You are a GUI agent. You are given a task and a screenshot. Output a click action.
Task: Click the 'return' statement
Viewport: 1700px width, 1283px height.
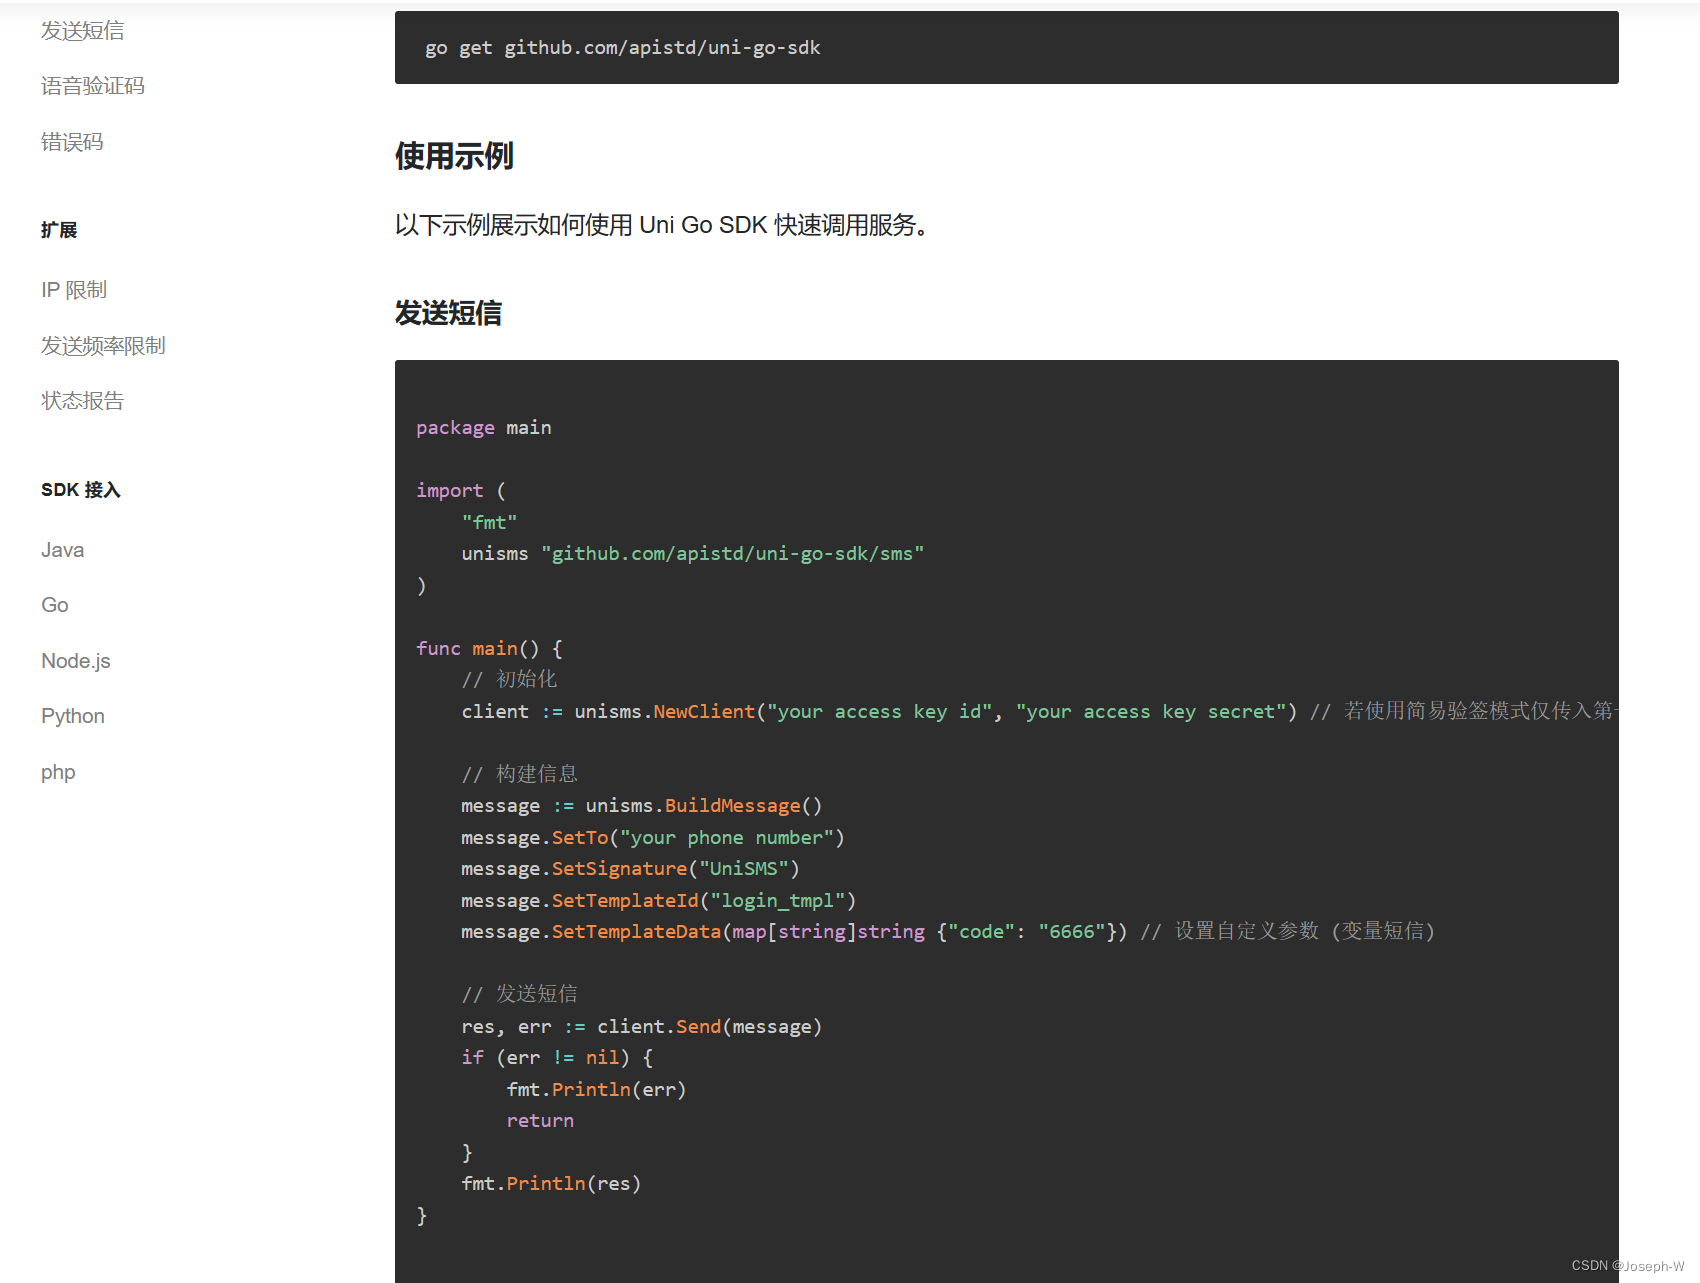coord(540,1121)
